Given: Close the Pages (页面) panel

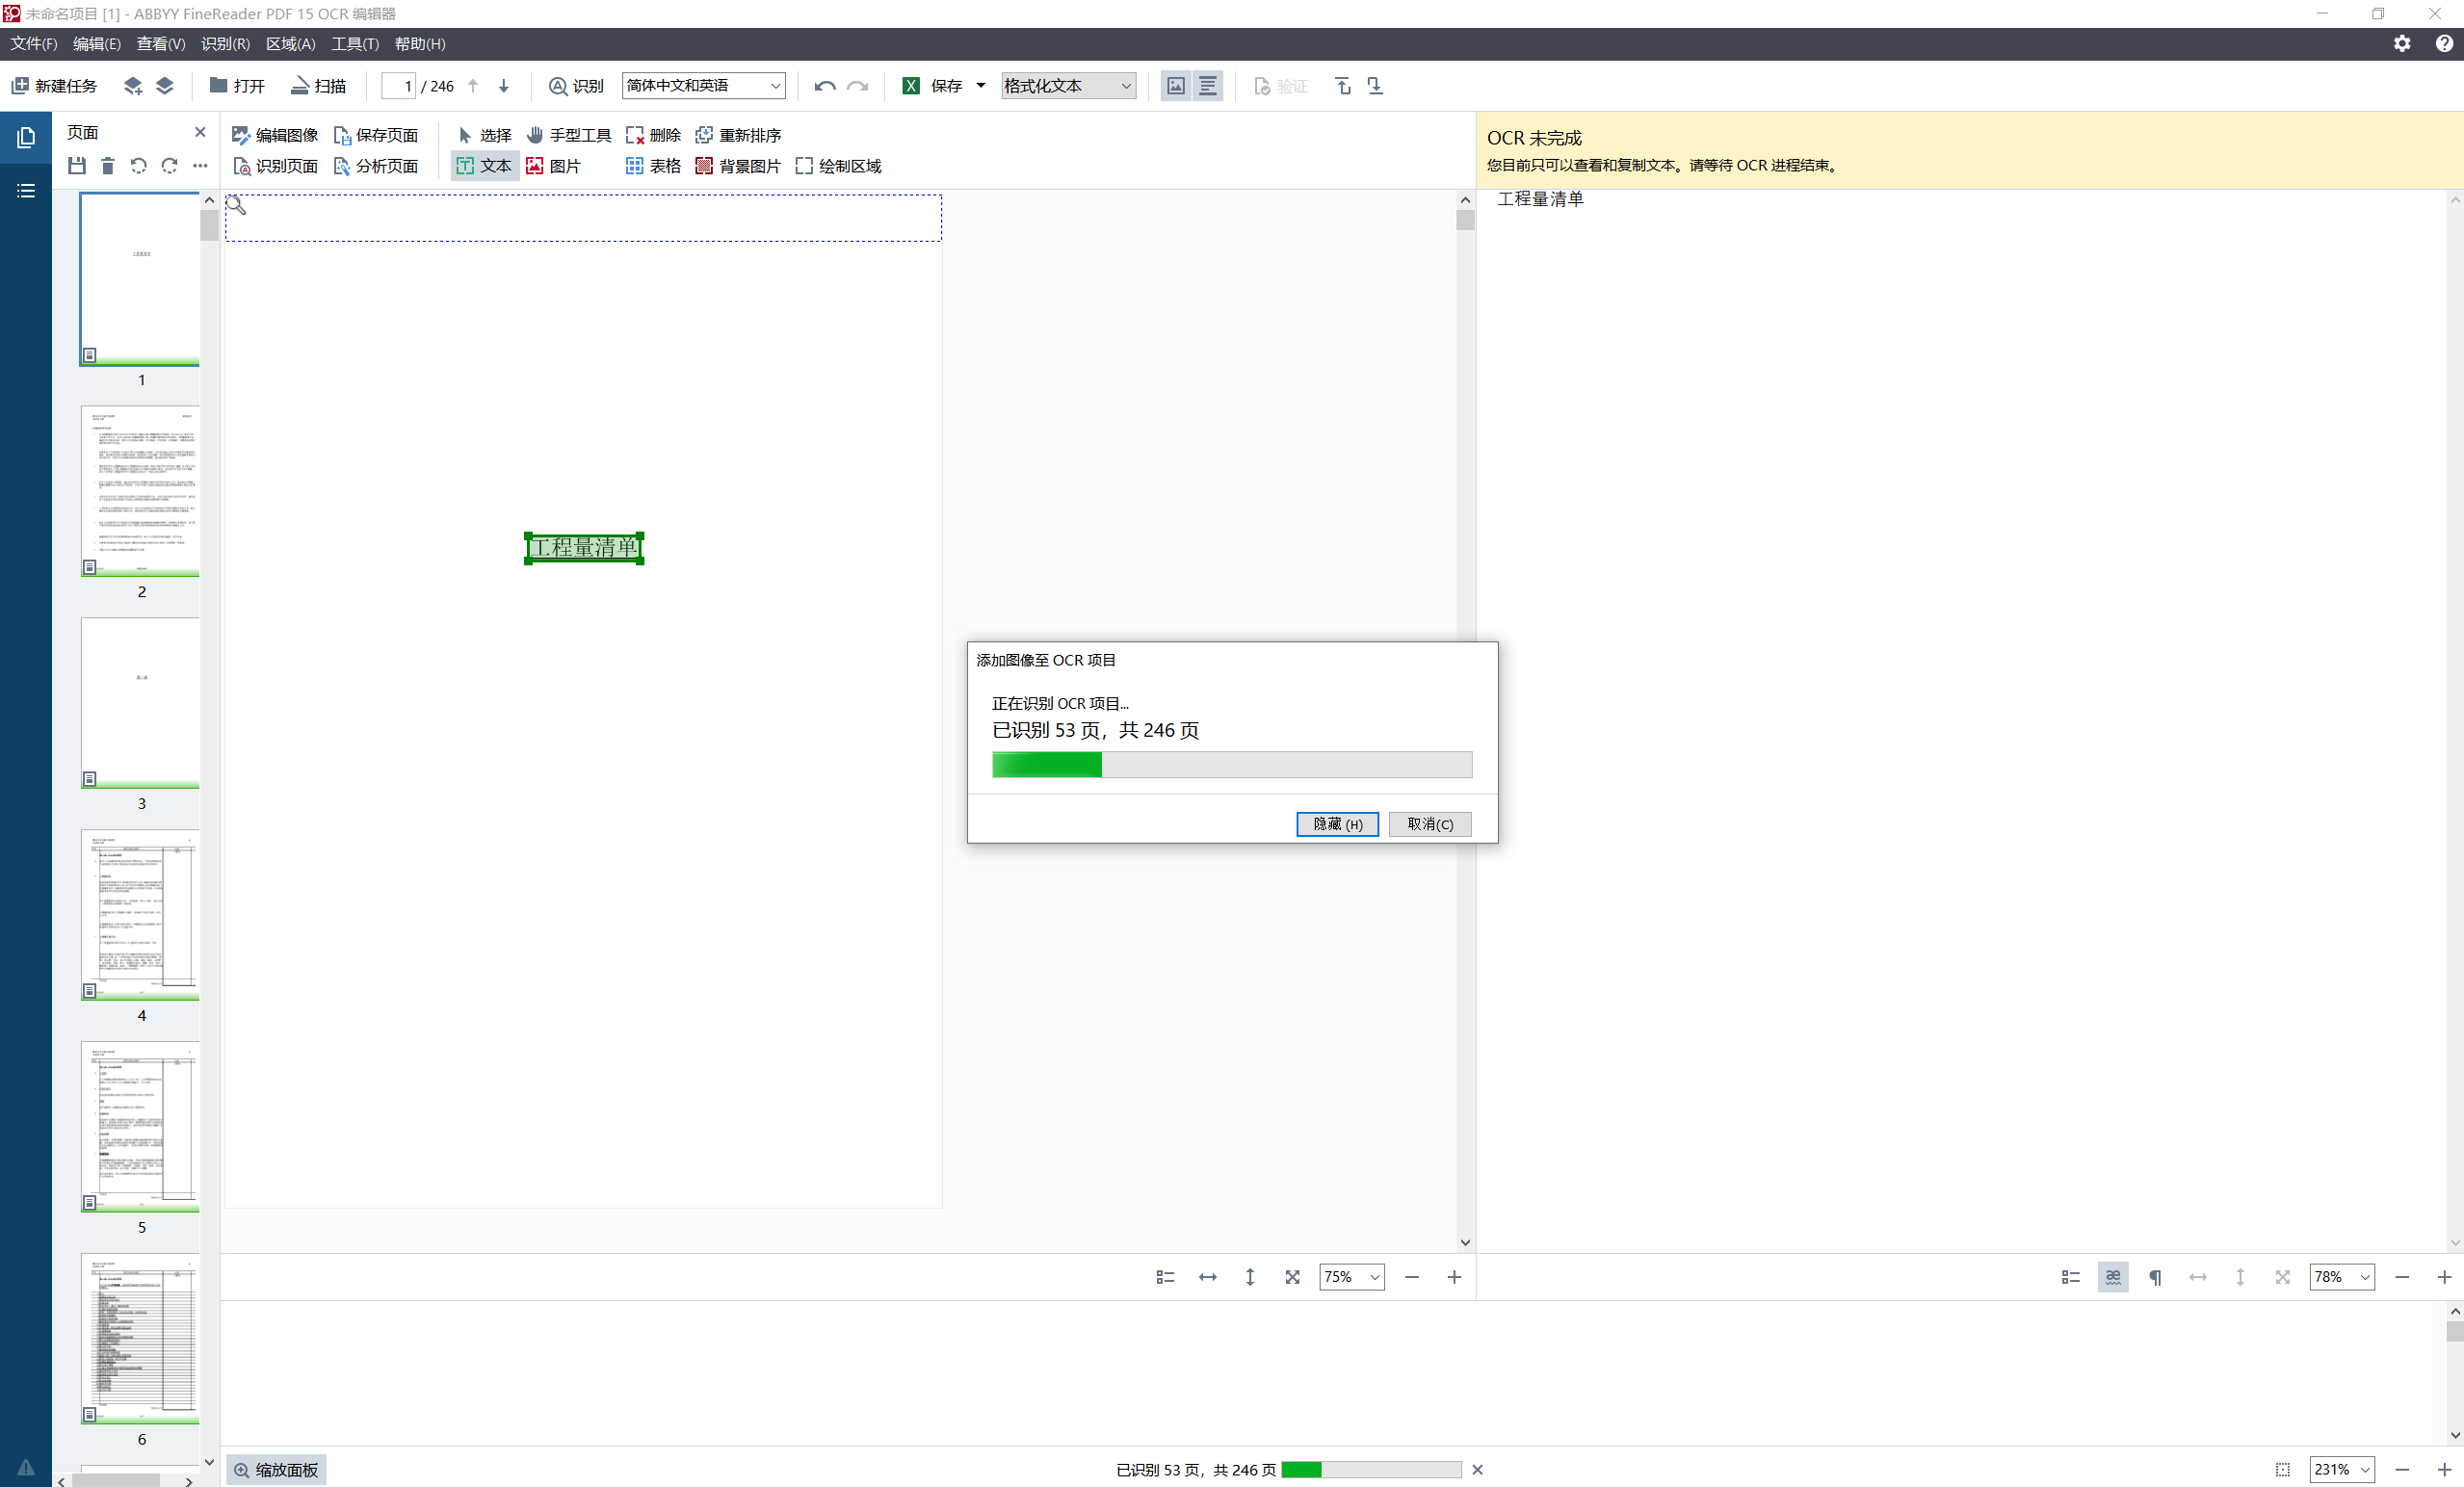Looking at the screenshot, I should pos(200,132).
